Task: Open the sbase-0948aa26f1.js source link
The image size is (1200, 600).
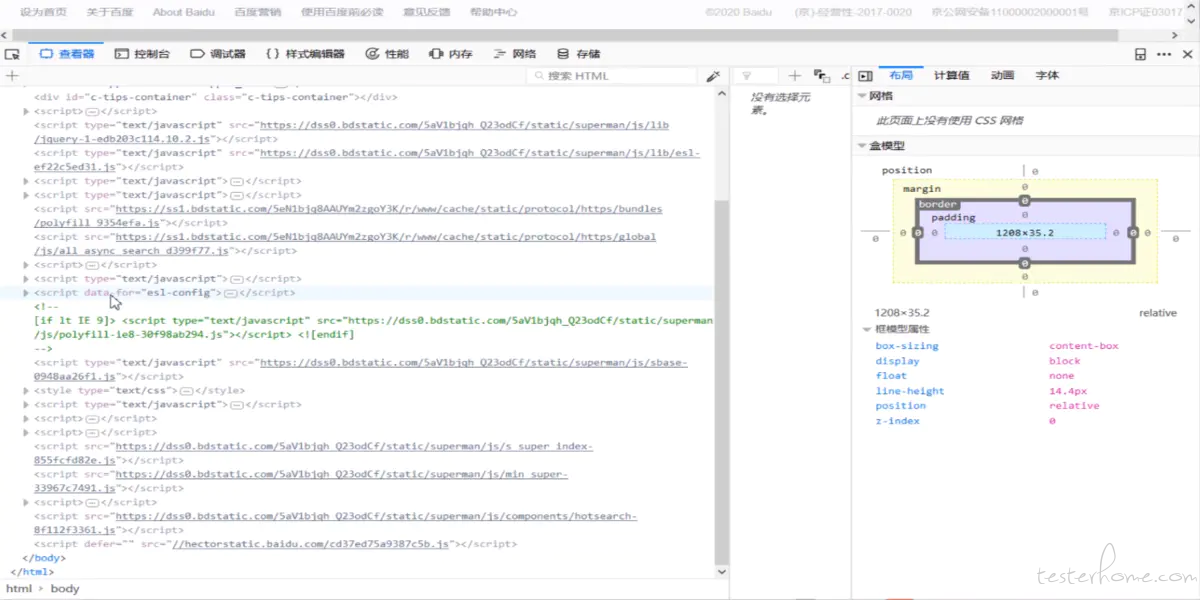Action: pyautogui.click(x=360, y=369)
